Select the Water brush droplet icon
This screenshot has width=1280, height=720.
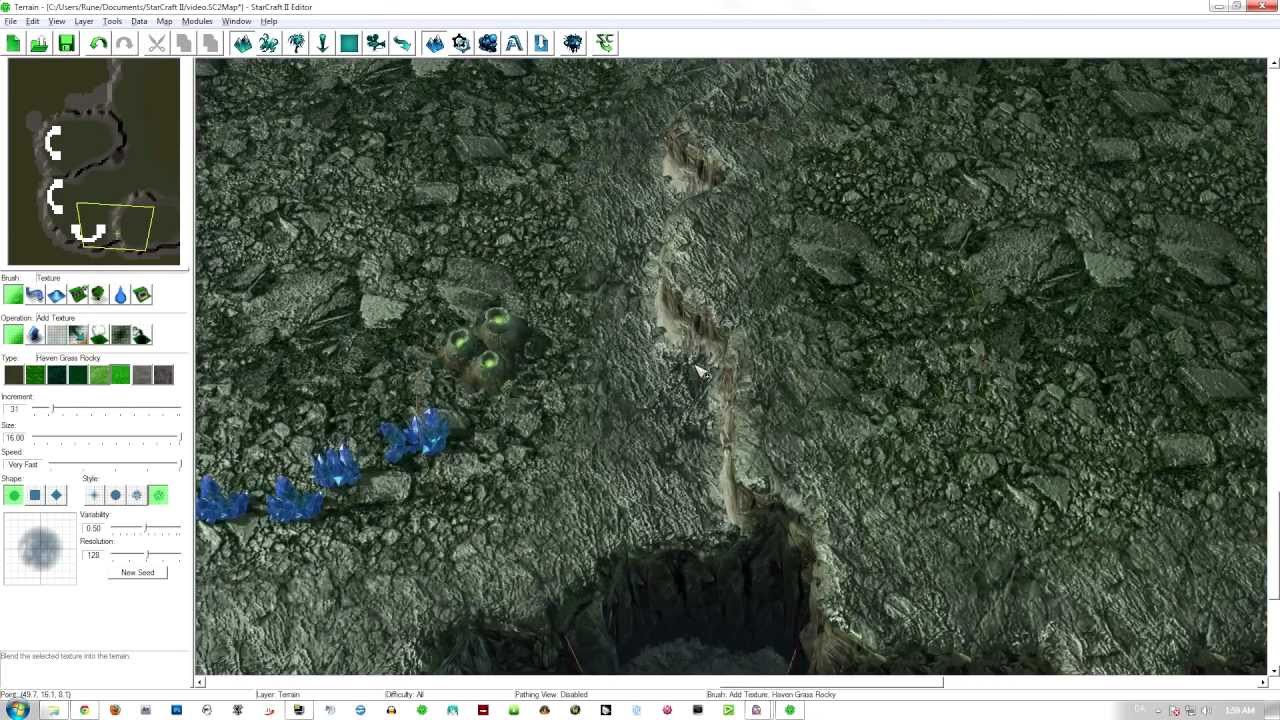(120, 294)
